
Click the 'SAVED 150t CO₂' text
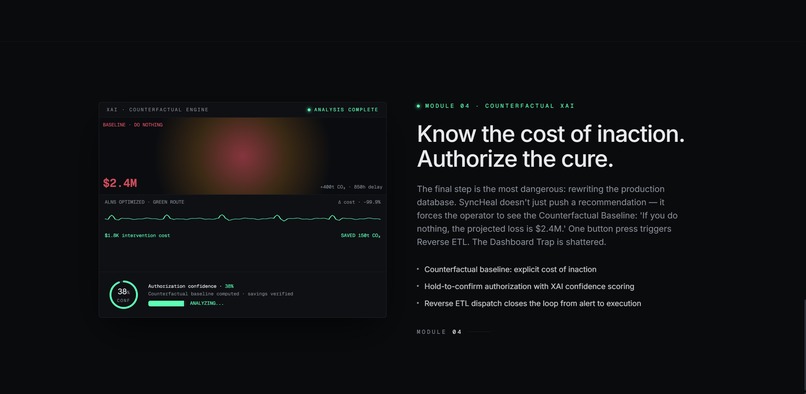coord(360,236)
